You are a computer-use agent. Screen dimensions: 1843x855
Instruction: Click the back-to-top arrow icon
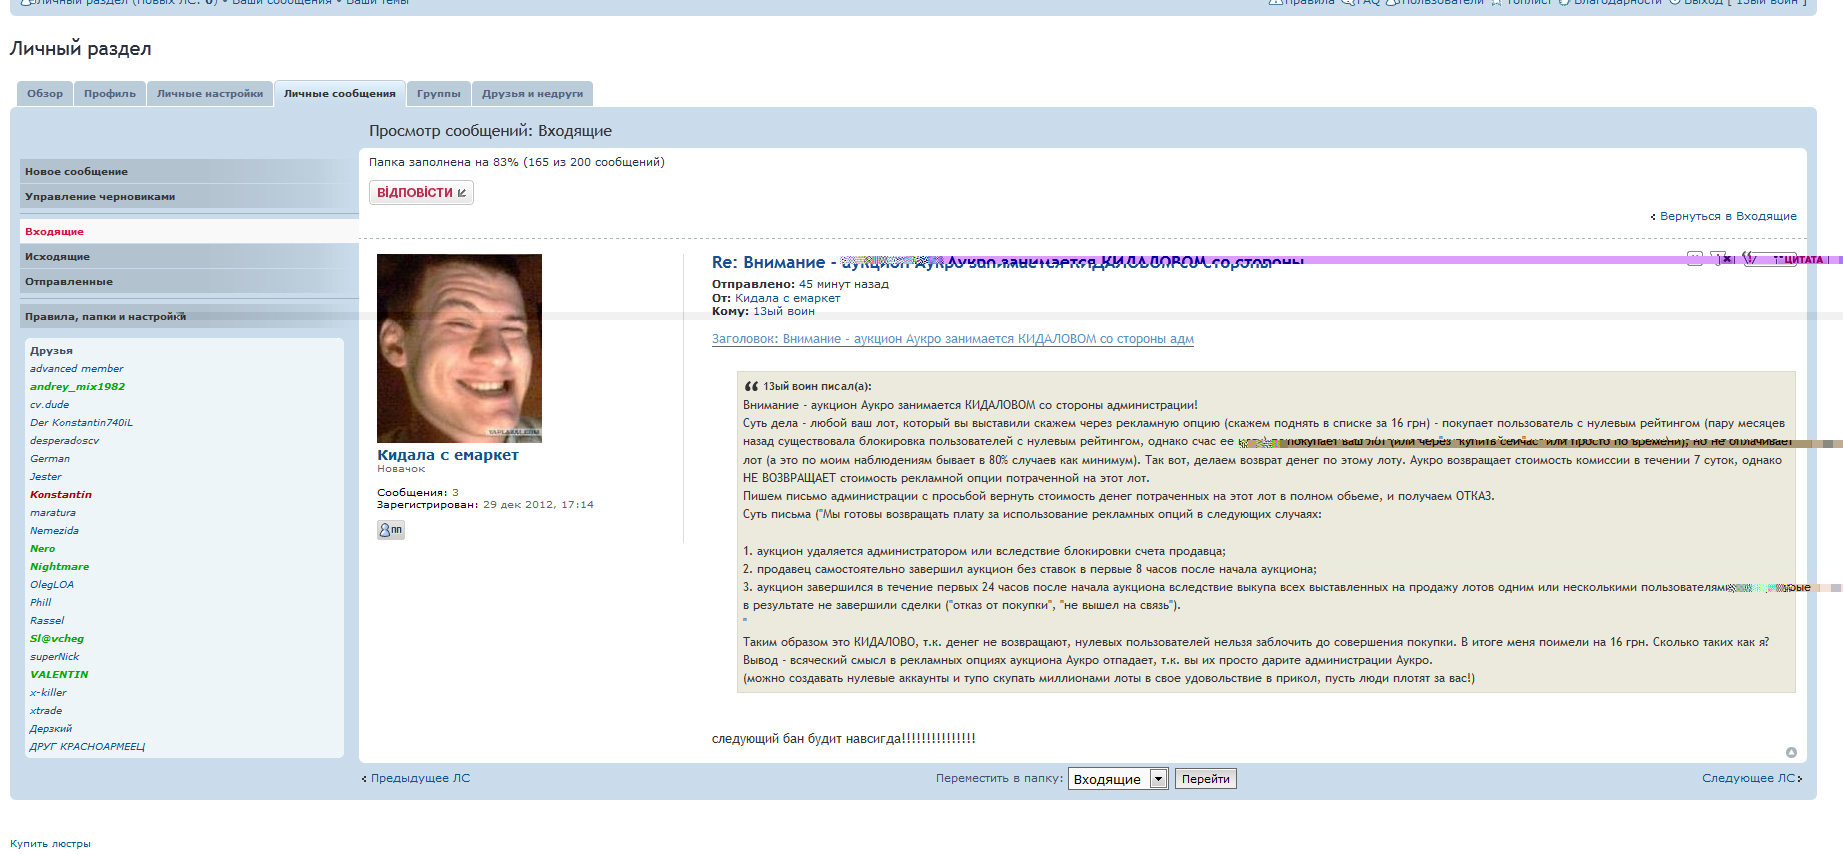pos(1791,752)
